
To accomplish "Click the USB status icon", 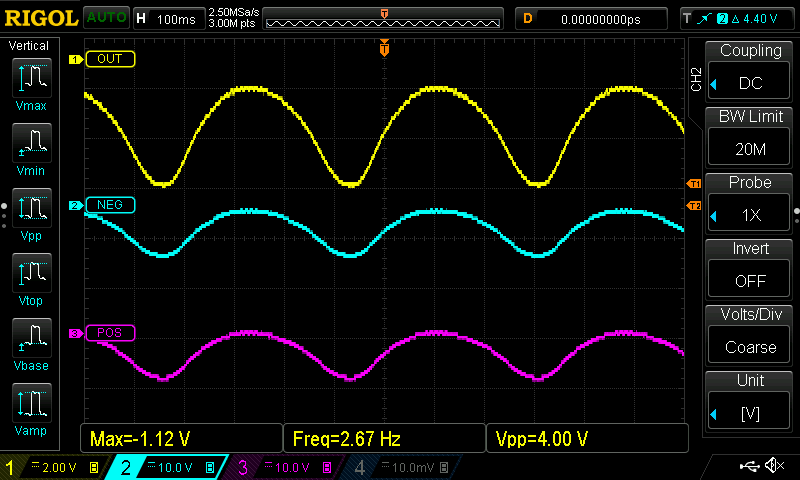I will point(750,466).
